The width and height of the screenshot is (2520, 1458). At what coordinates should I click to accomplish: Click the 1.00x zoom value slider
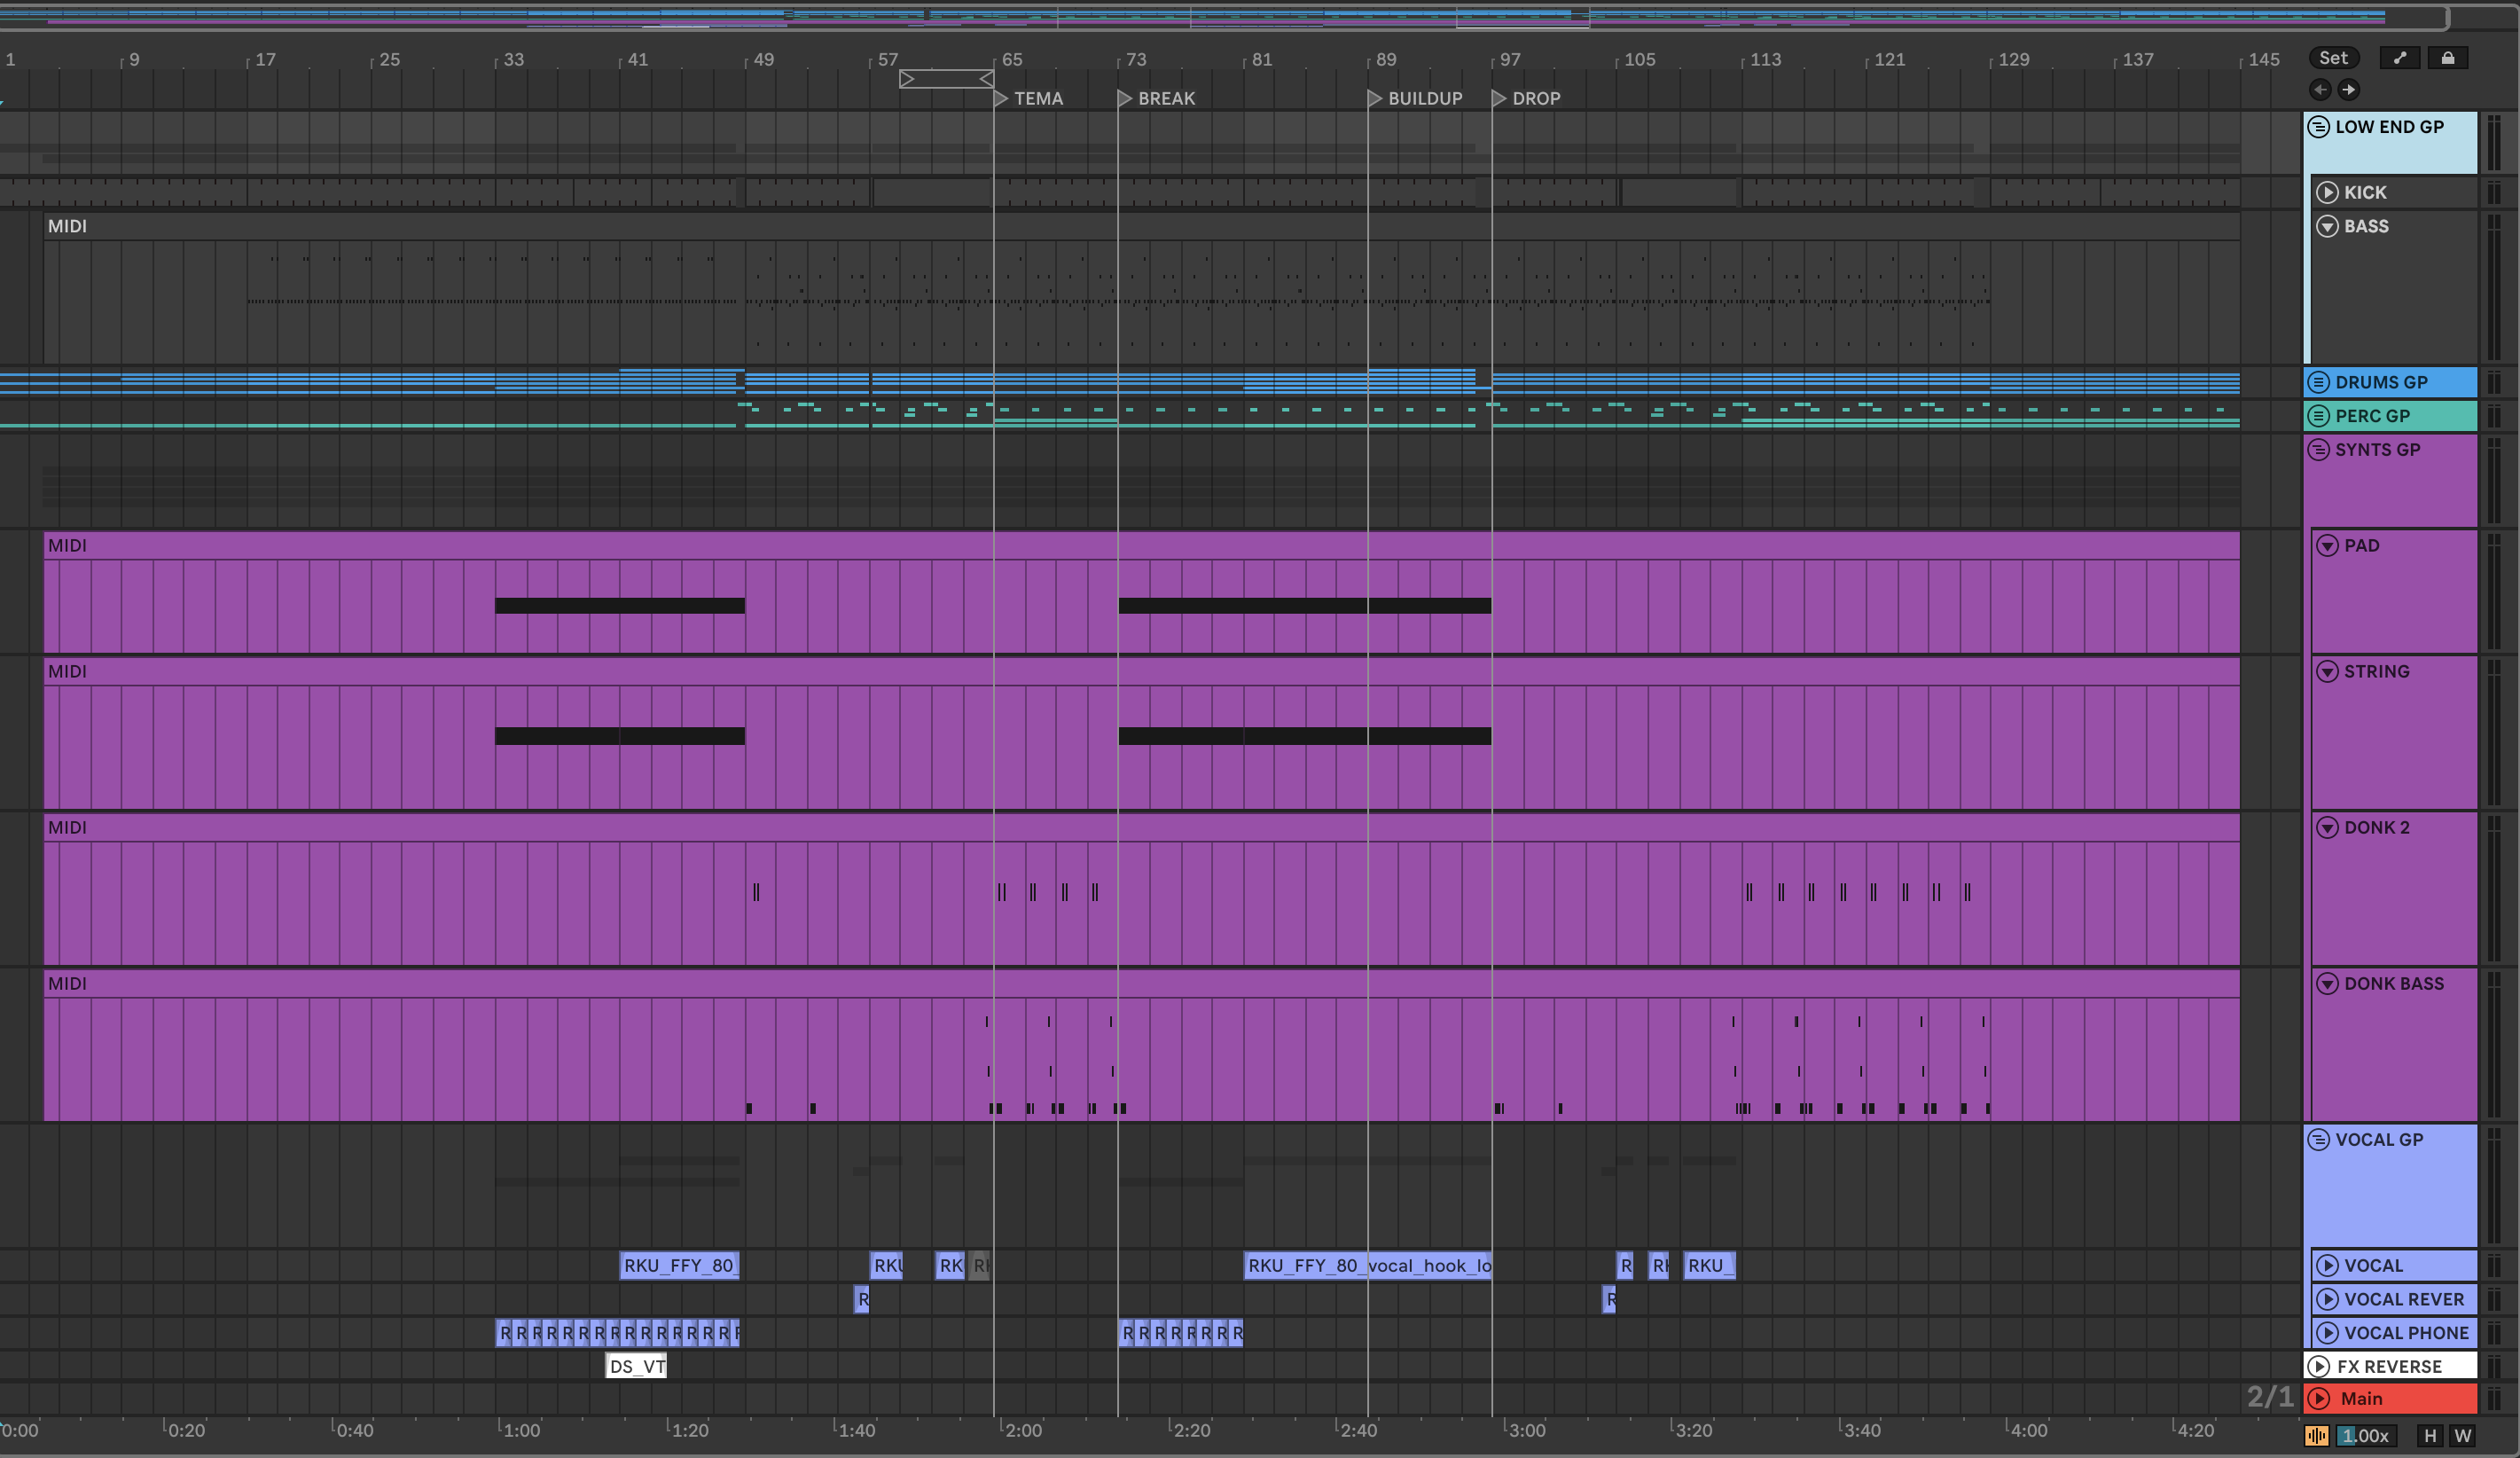point(2366,1436)
